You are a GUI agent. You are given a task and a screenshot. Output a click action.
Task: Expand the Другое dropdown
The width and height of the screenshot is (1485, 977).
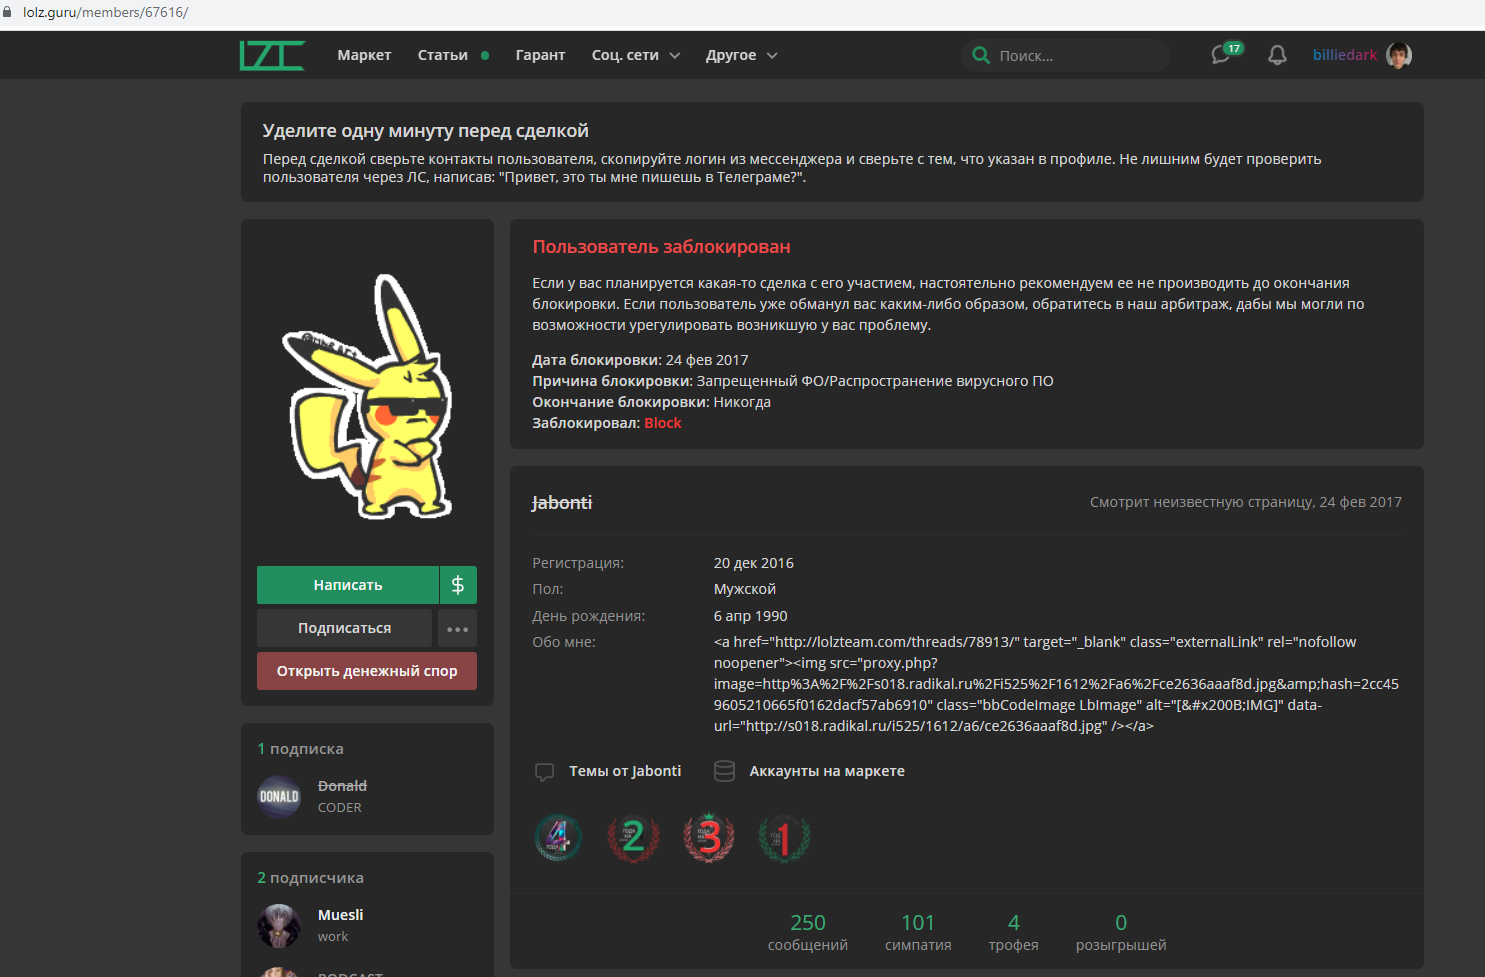(x=741, y=55)
